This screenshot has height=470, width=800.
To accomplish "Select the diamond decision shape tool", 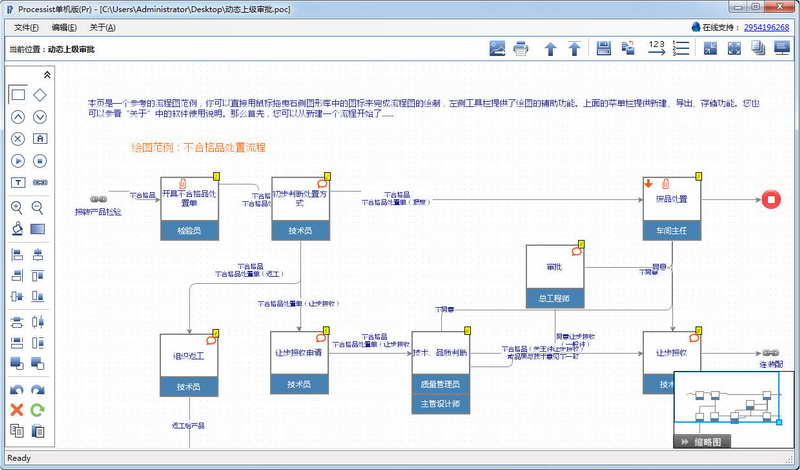I will click(39, 94).
